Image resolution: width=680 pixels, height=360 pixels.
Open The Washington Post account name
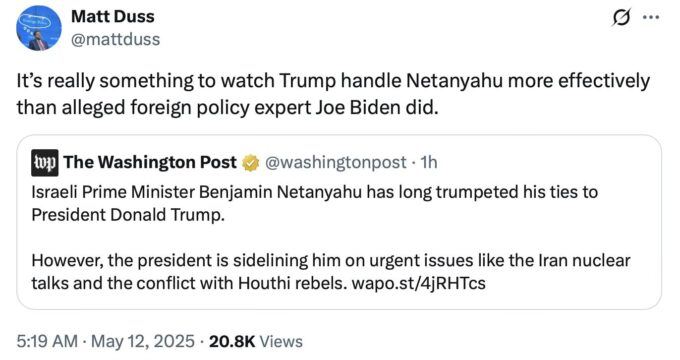pyautogui.click(x=150, y=162)
